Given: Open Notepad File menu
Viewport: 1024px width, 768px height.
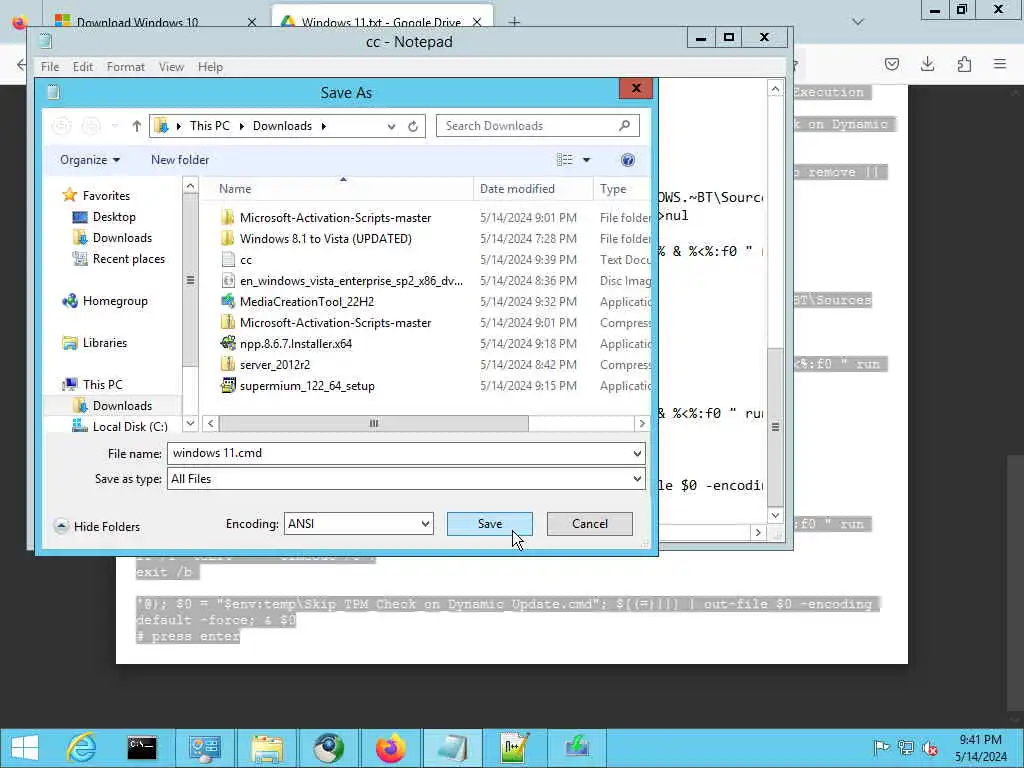Looking at the screenshot, I should point(50,67).
